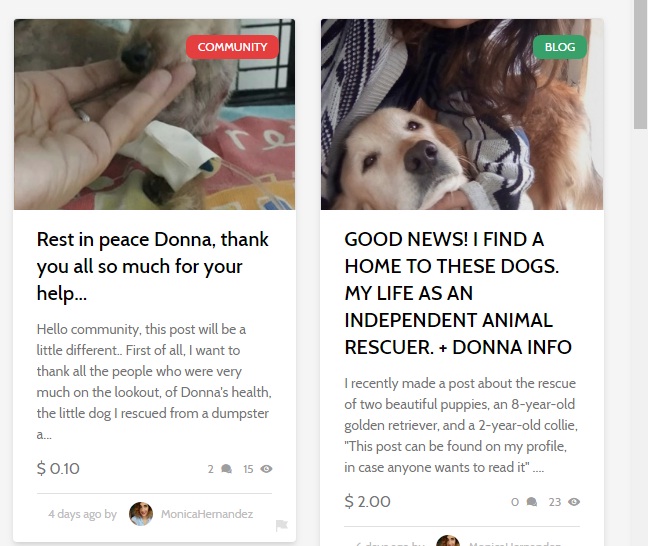
Task: Visit MonicaHernandez profile link
Action: pos(207,514)
